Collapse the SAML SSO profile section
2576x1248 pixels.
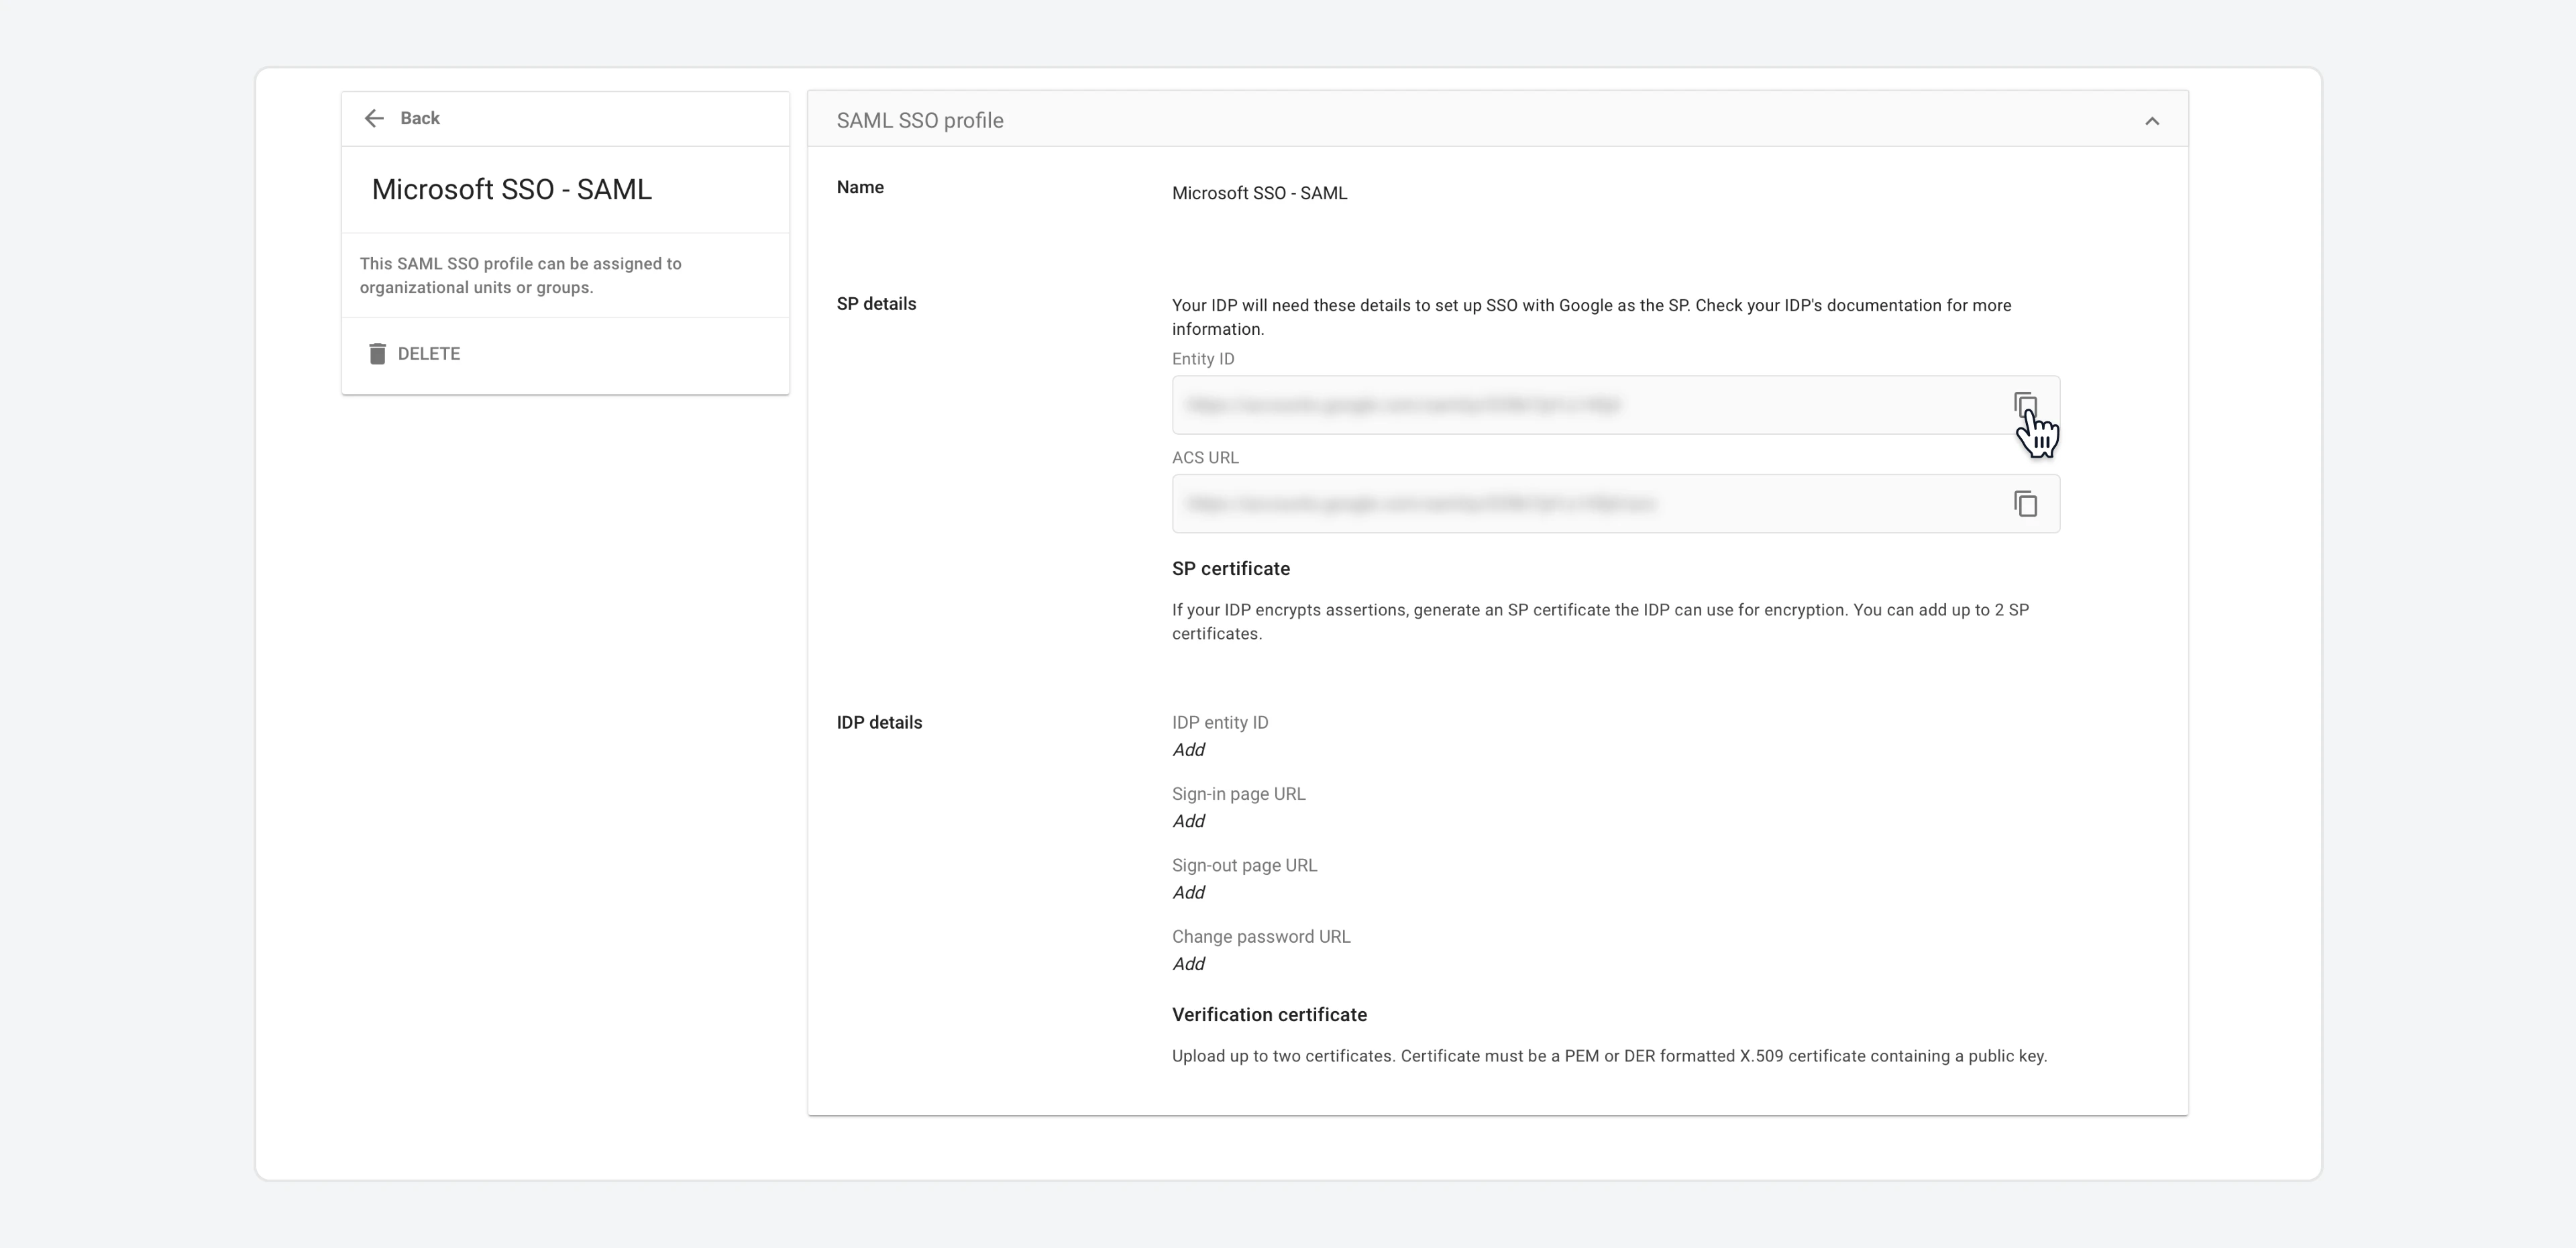click(2152, 121)
